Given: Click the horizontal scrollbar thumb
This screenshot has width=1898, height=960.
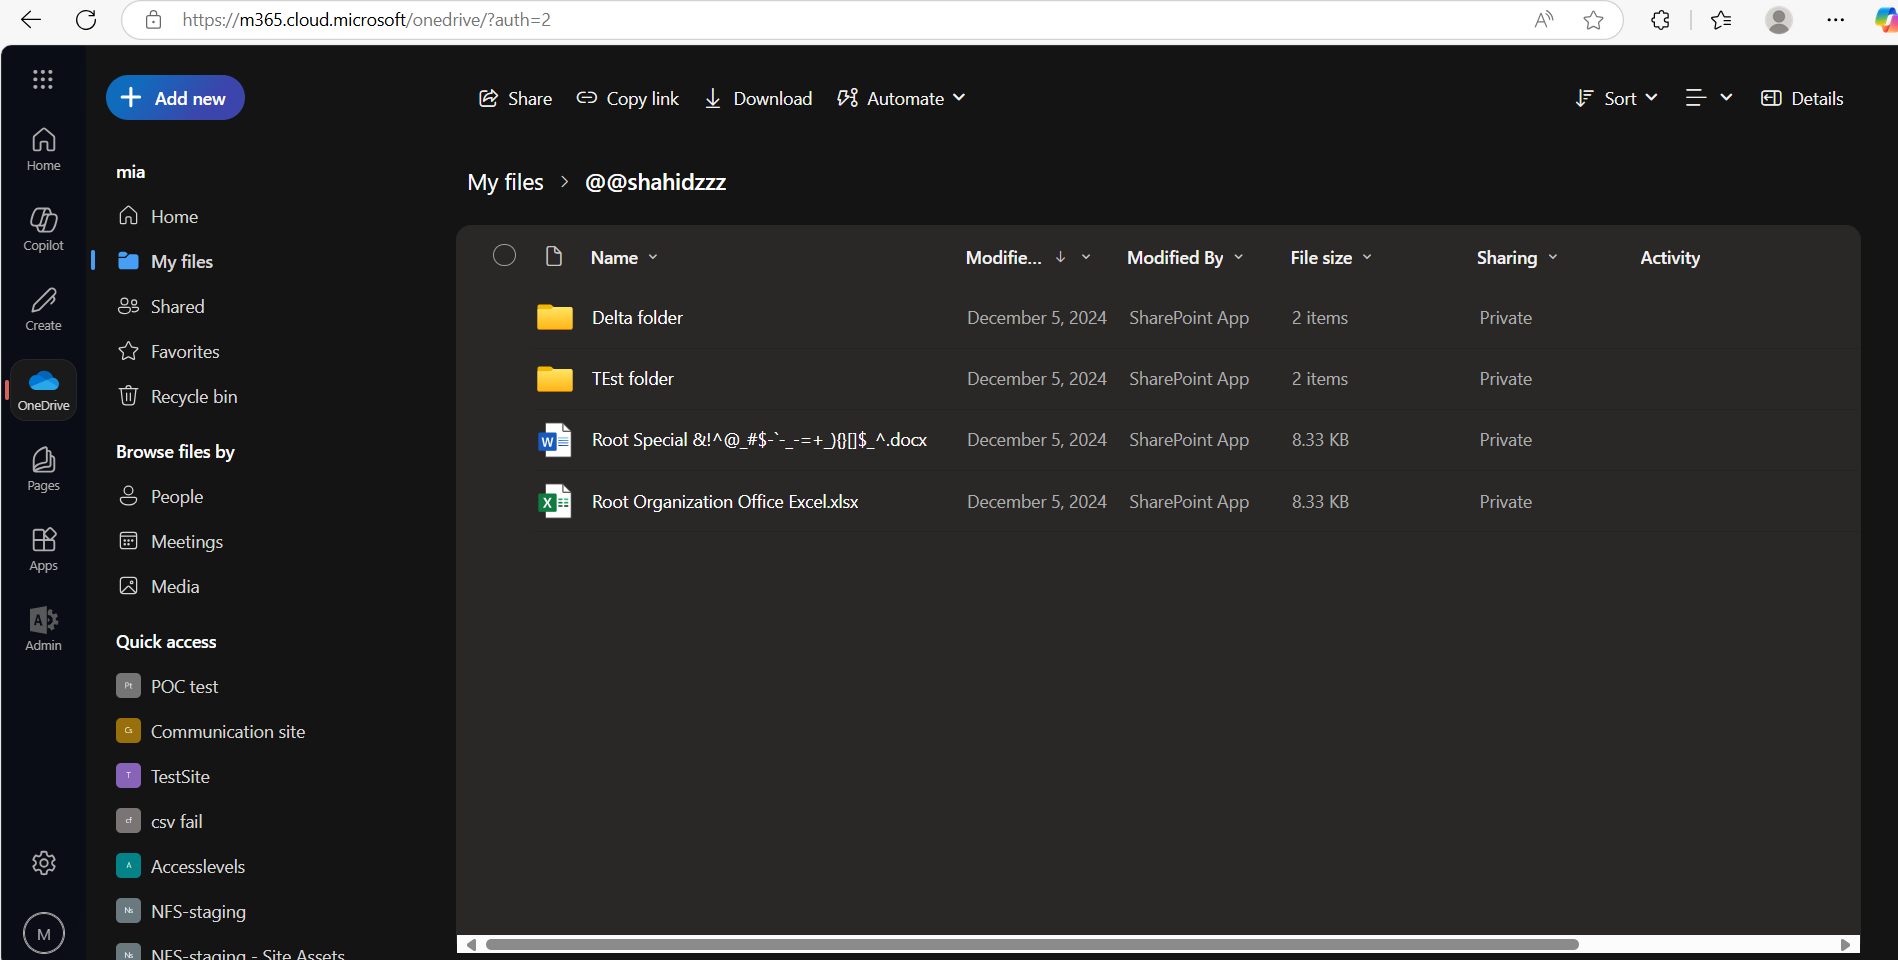Looking at the screenshot, I should 1032,944.
